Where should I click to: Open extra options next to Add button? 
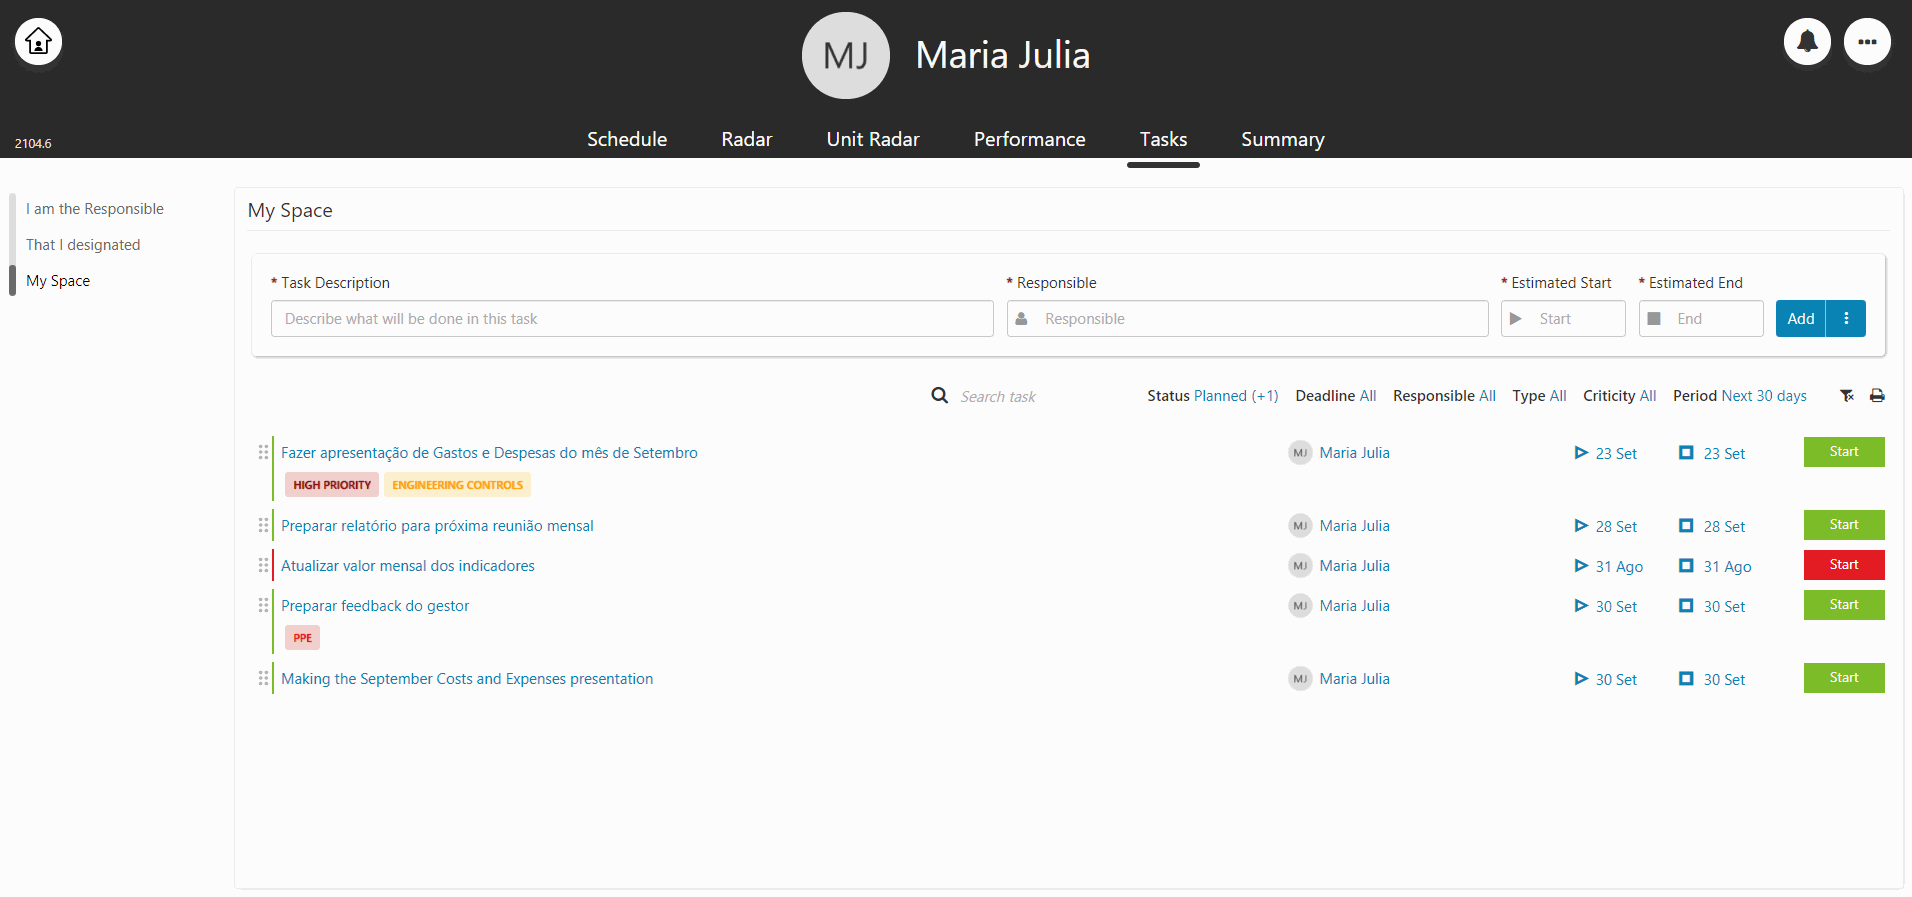click(x=1846, y=318)
